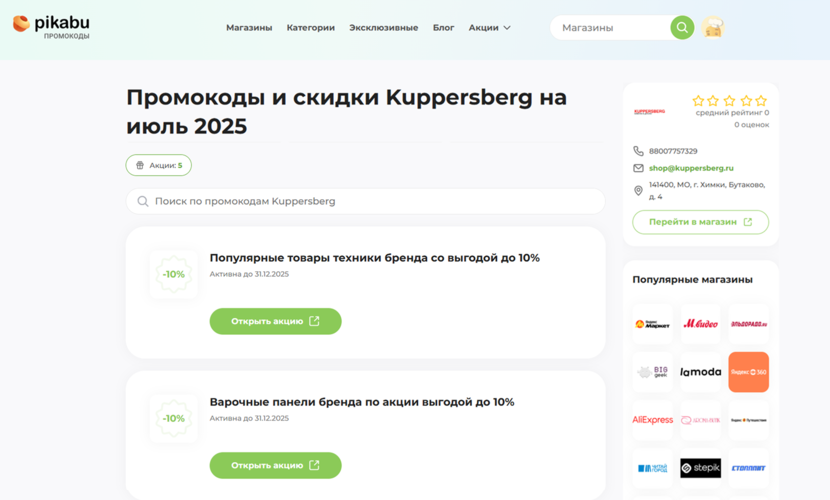The width and height of the screenshot is (830, 500).
Task: Rate Kuppersberg with the fourth star
Action: 746,101
